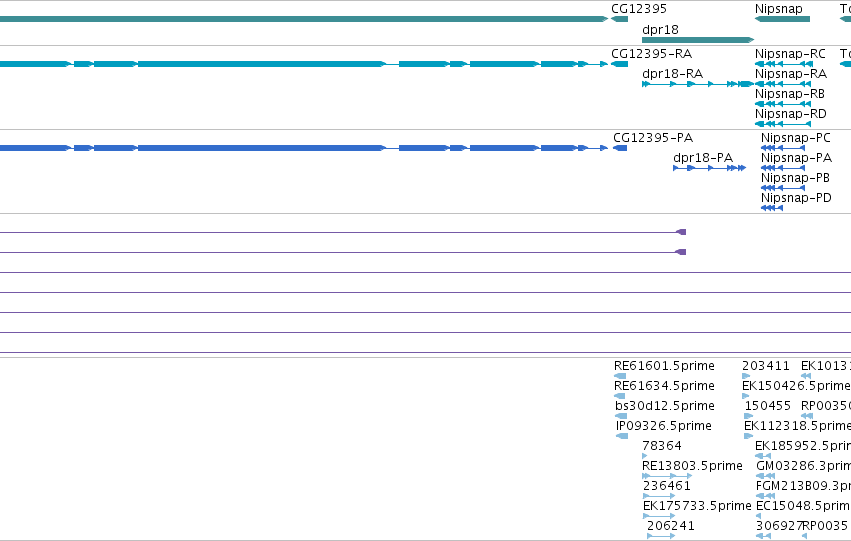Screen dimensions: 851x541
Task: Click the Nipsnap-PA protein label
Action: pyautogui.click(x=796, y=158)
